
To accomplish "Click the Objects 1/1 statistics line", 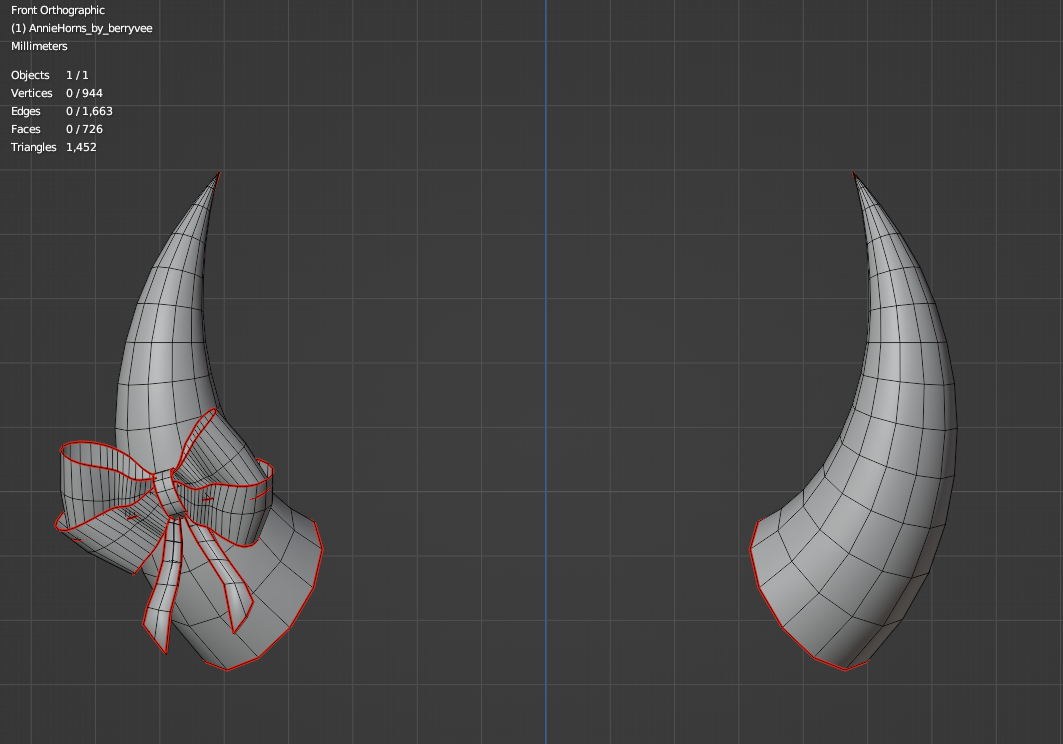I will point(48,75).
